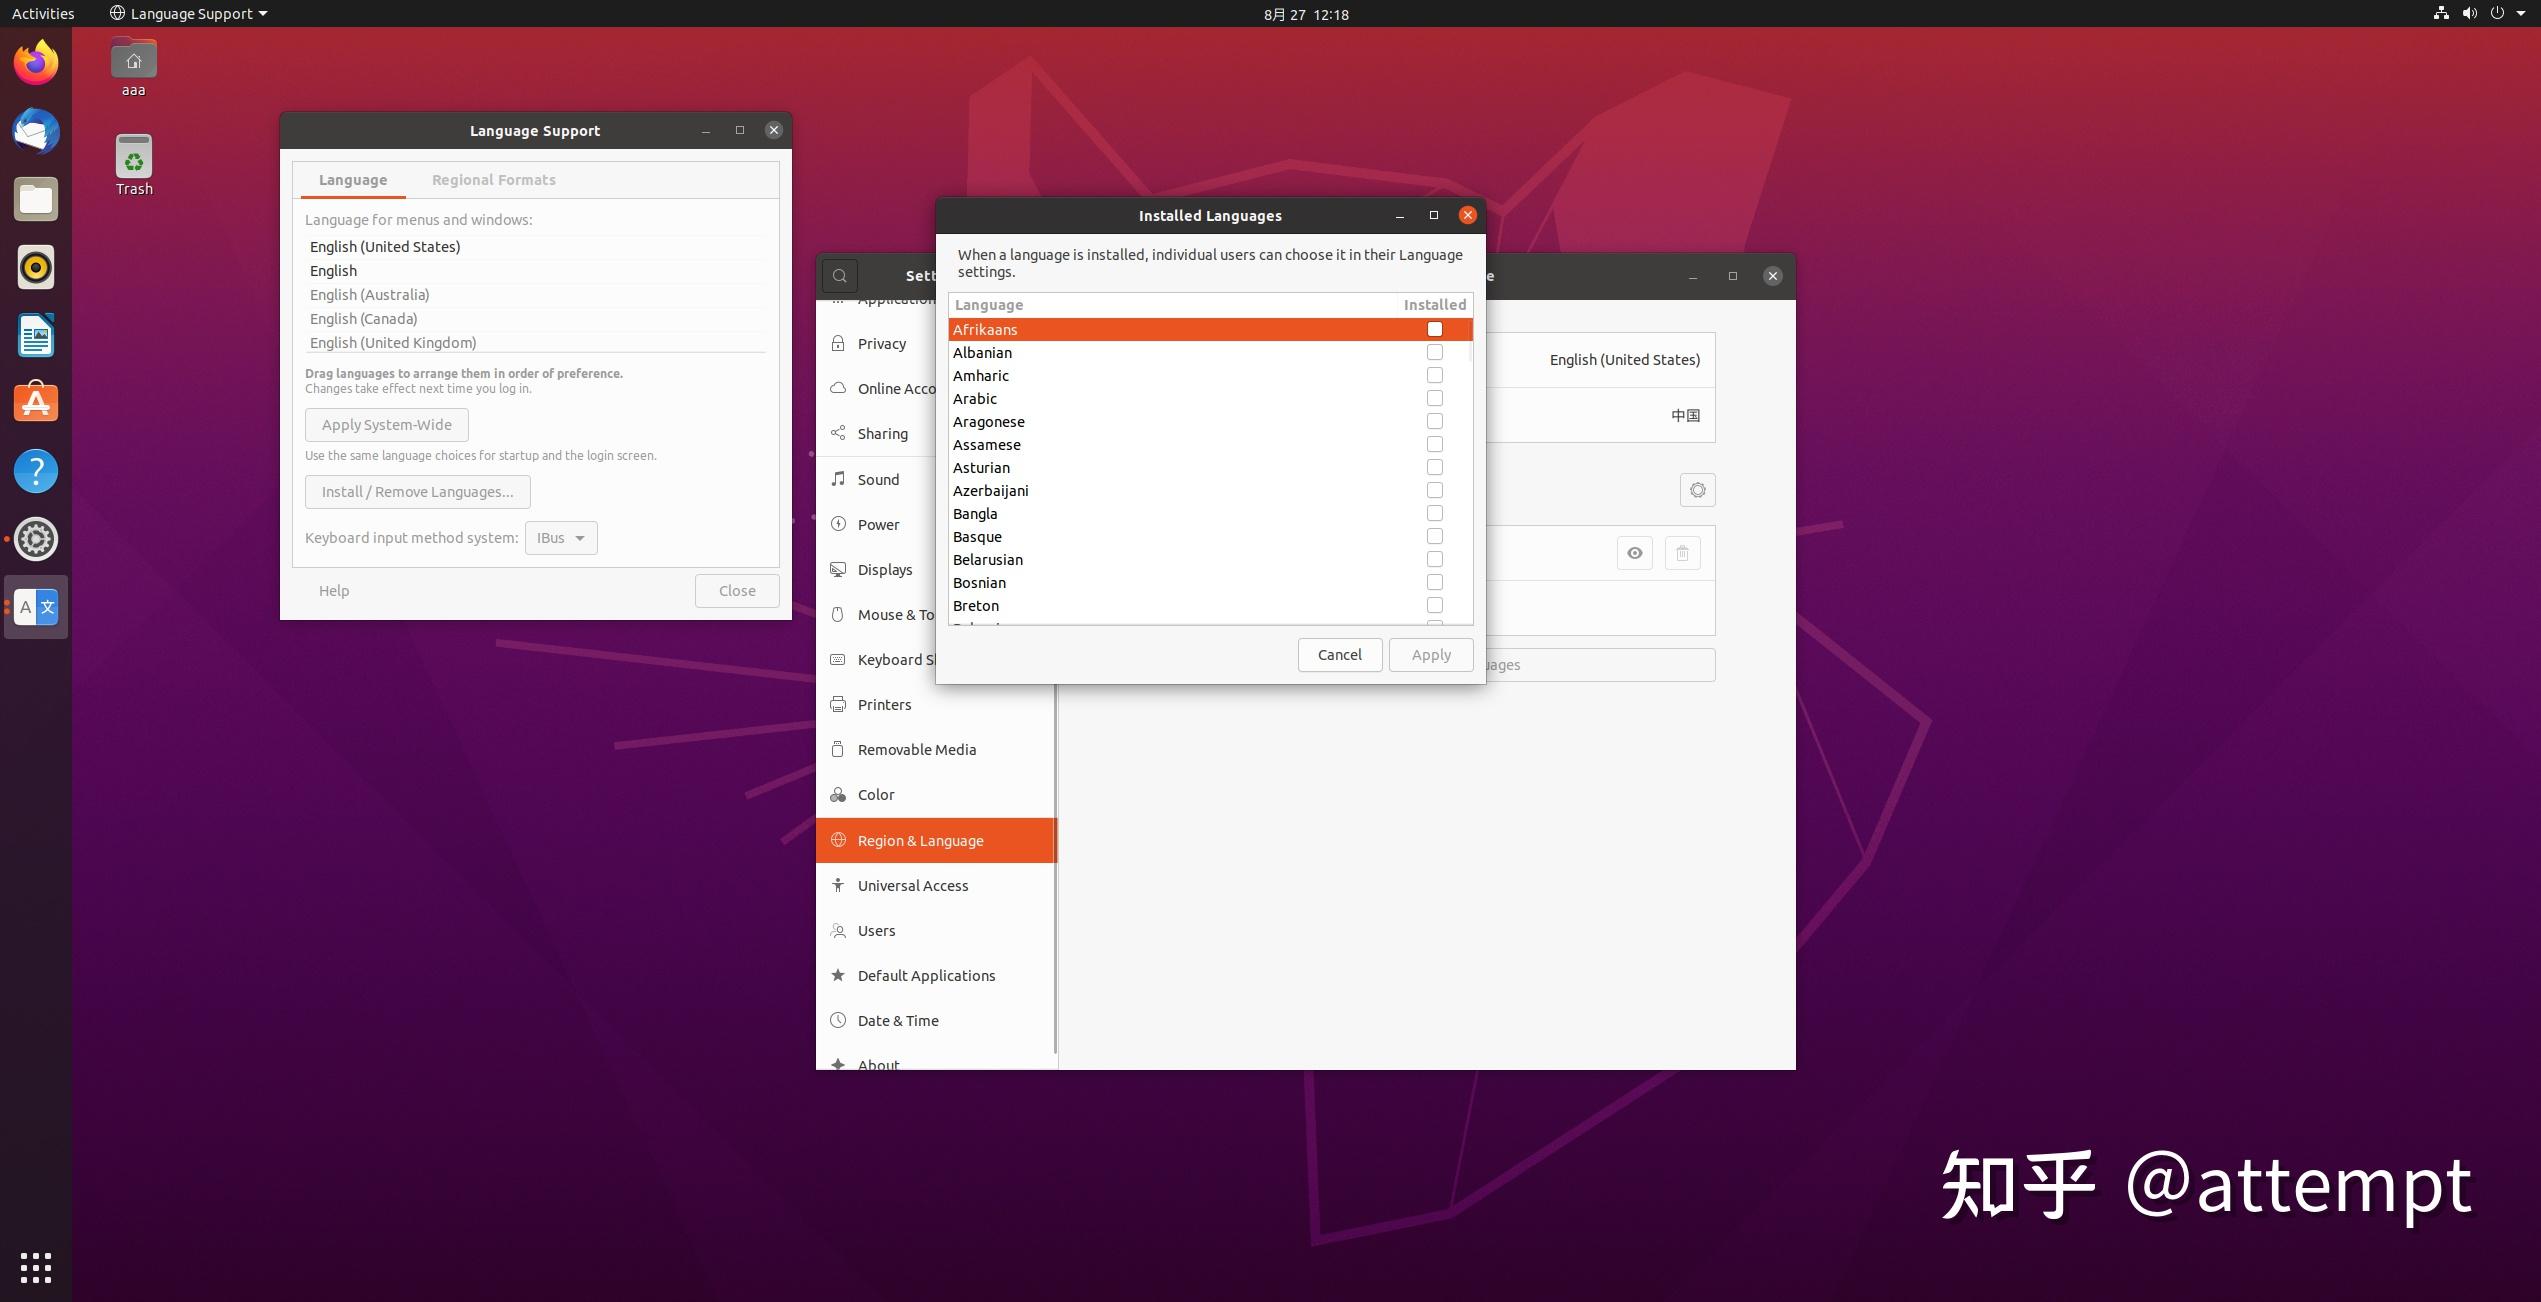Click the trash icon to remove input source

(x=1682, y=553)
